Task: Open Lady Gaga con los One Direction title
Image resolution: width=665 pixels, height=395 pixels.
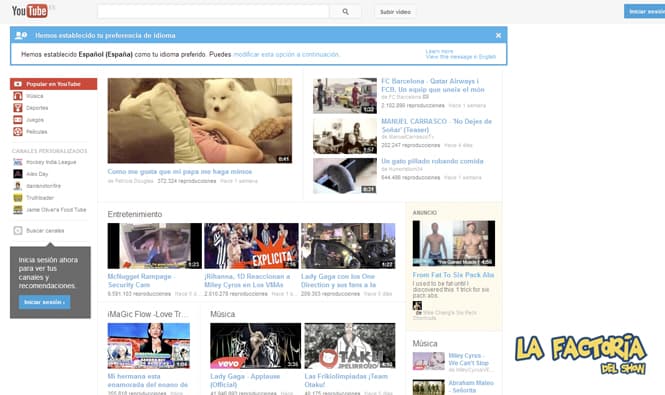Action: 338,280
